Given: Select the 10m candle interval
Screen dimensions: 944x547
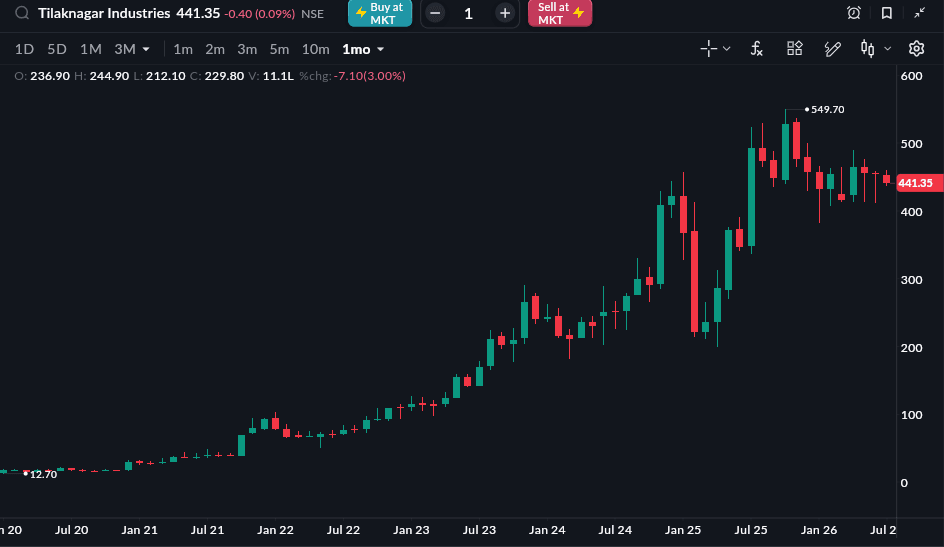Looking at the screenshot, I should [x=315, y=49].
